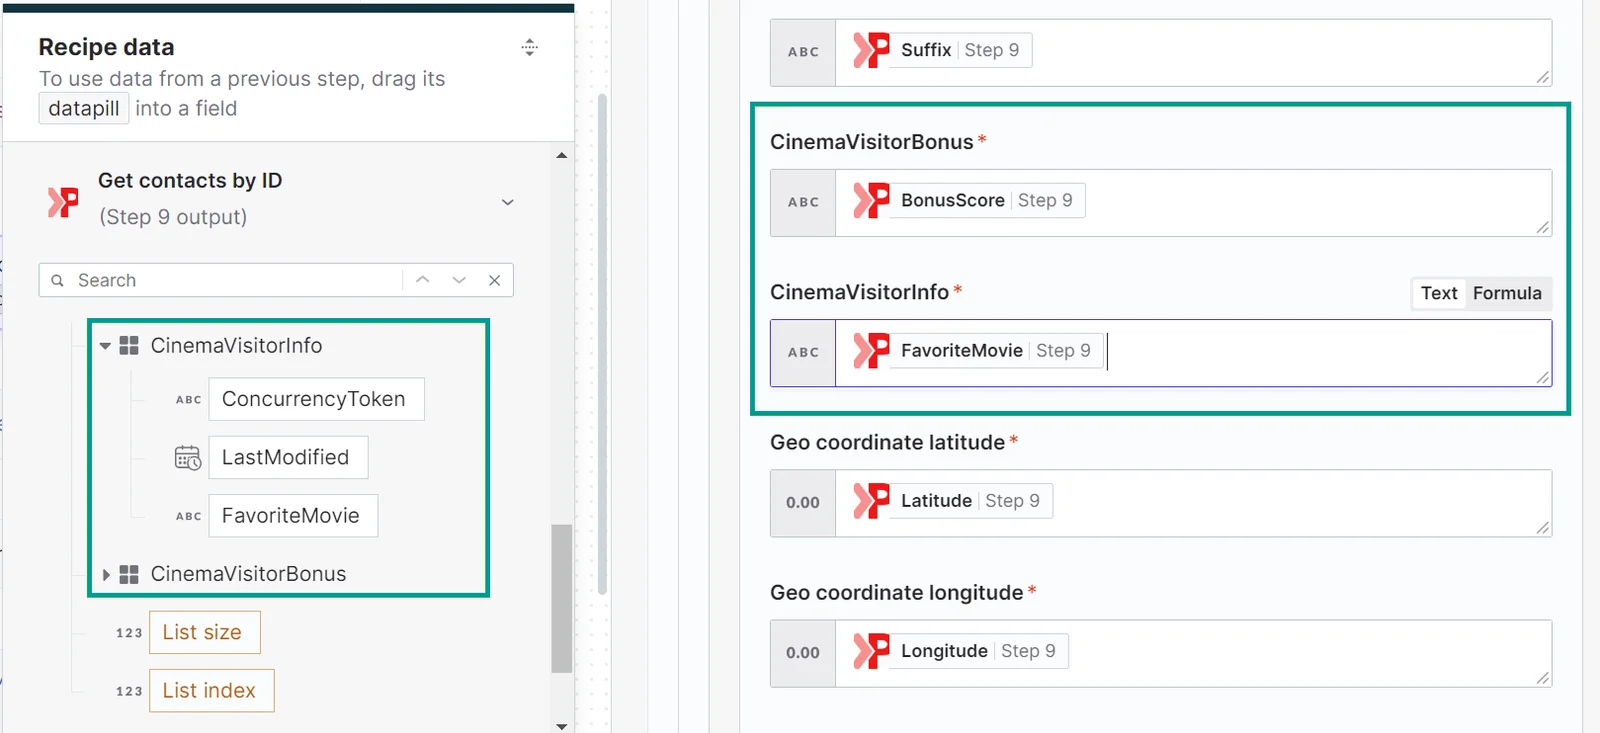
Task: Collapse the Get contacts by ID step output
Action: coord(508,202)
